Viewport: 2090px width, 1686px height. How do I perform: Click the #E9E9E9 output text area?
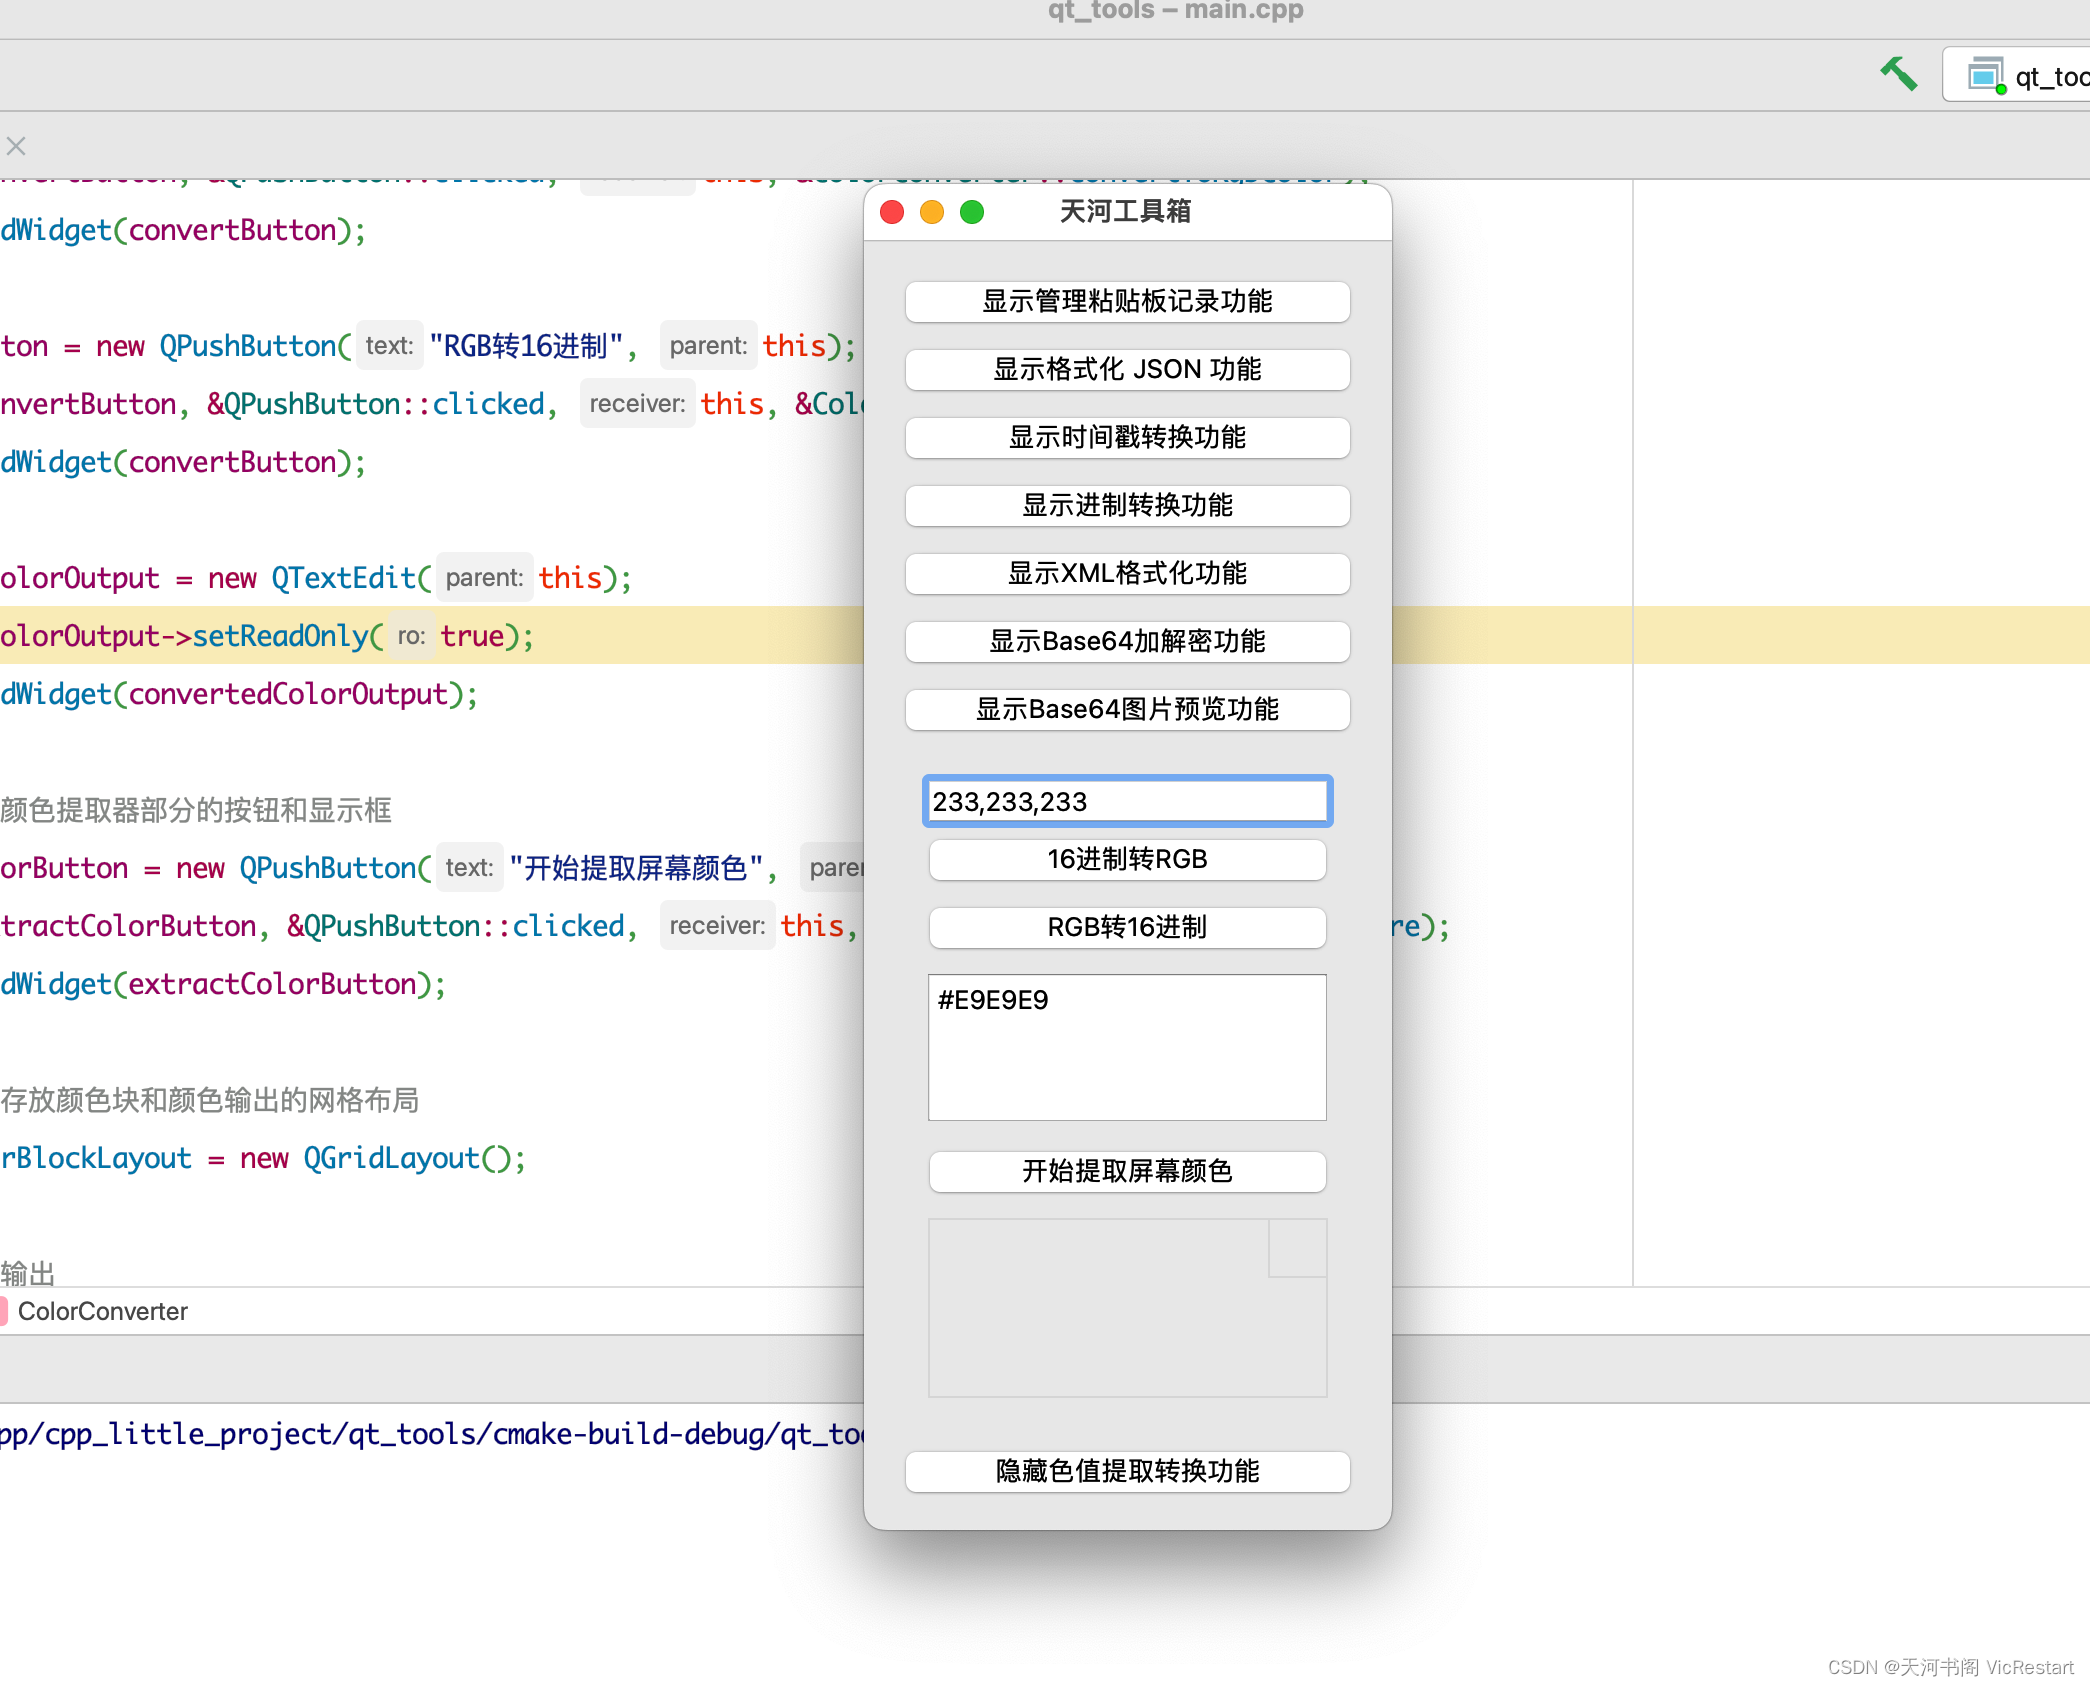[1127, 1047]
